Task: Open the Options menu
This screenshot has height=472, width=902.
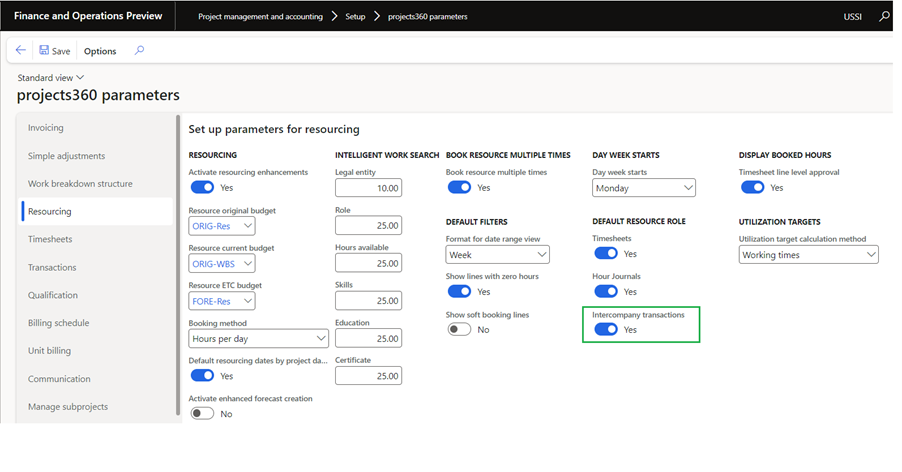Action: tap(100, 51)
